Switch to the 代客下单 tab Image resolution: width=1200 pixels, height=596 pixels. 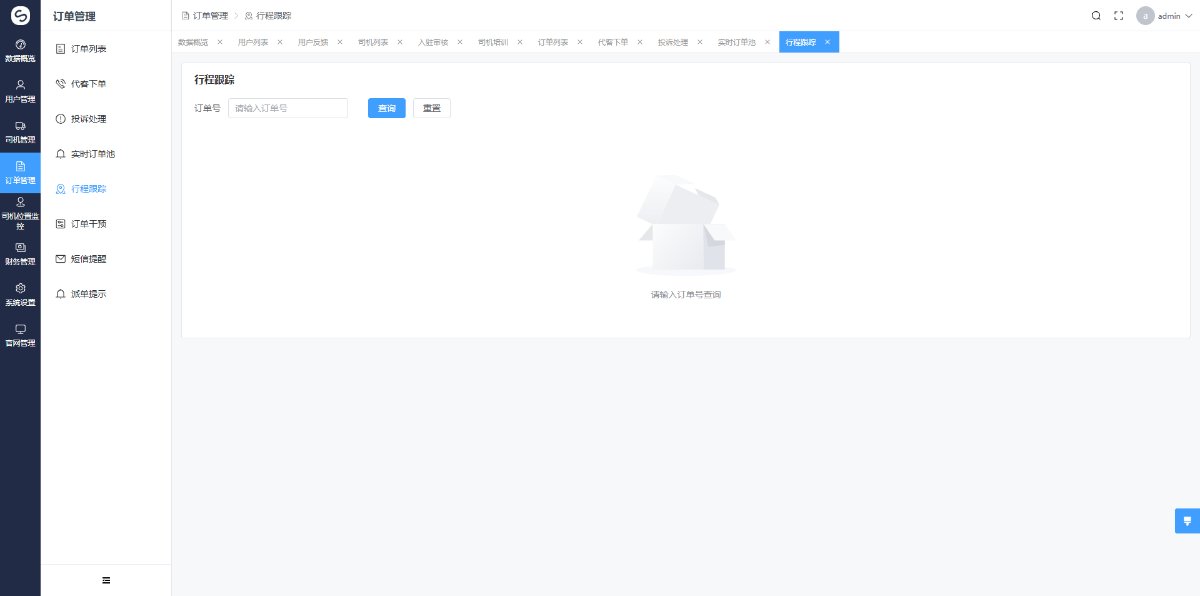[613, 42]
